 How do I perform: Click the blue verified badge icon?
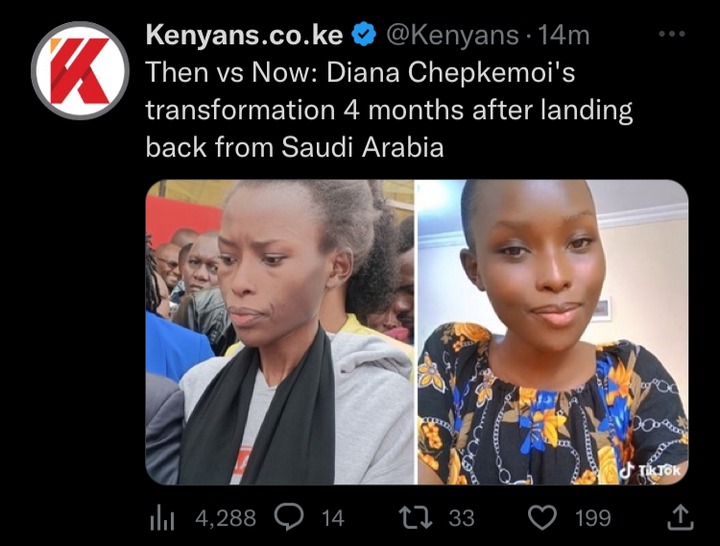pos(364,34)
